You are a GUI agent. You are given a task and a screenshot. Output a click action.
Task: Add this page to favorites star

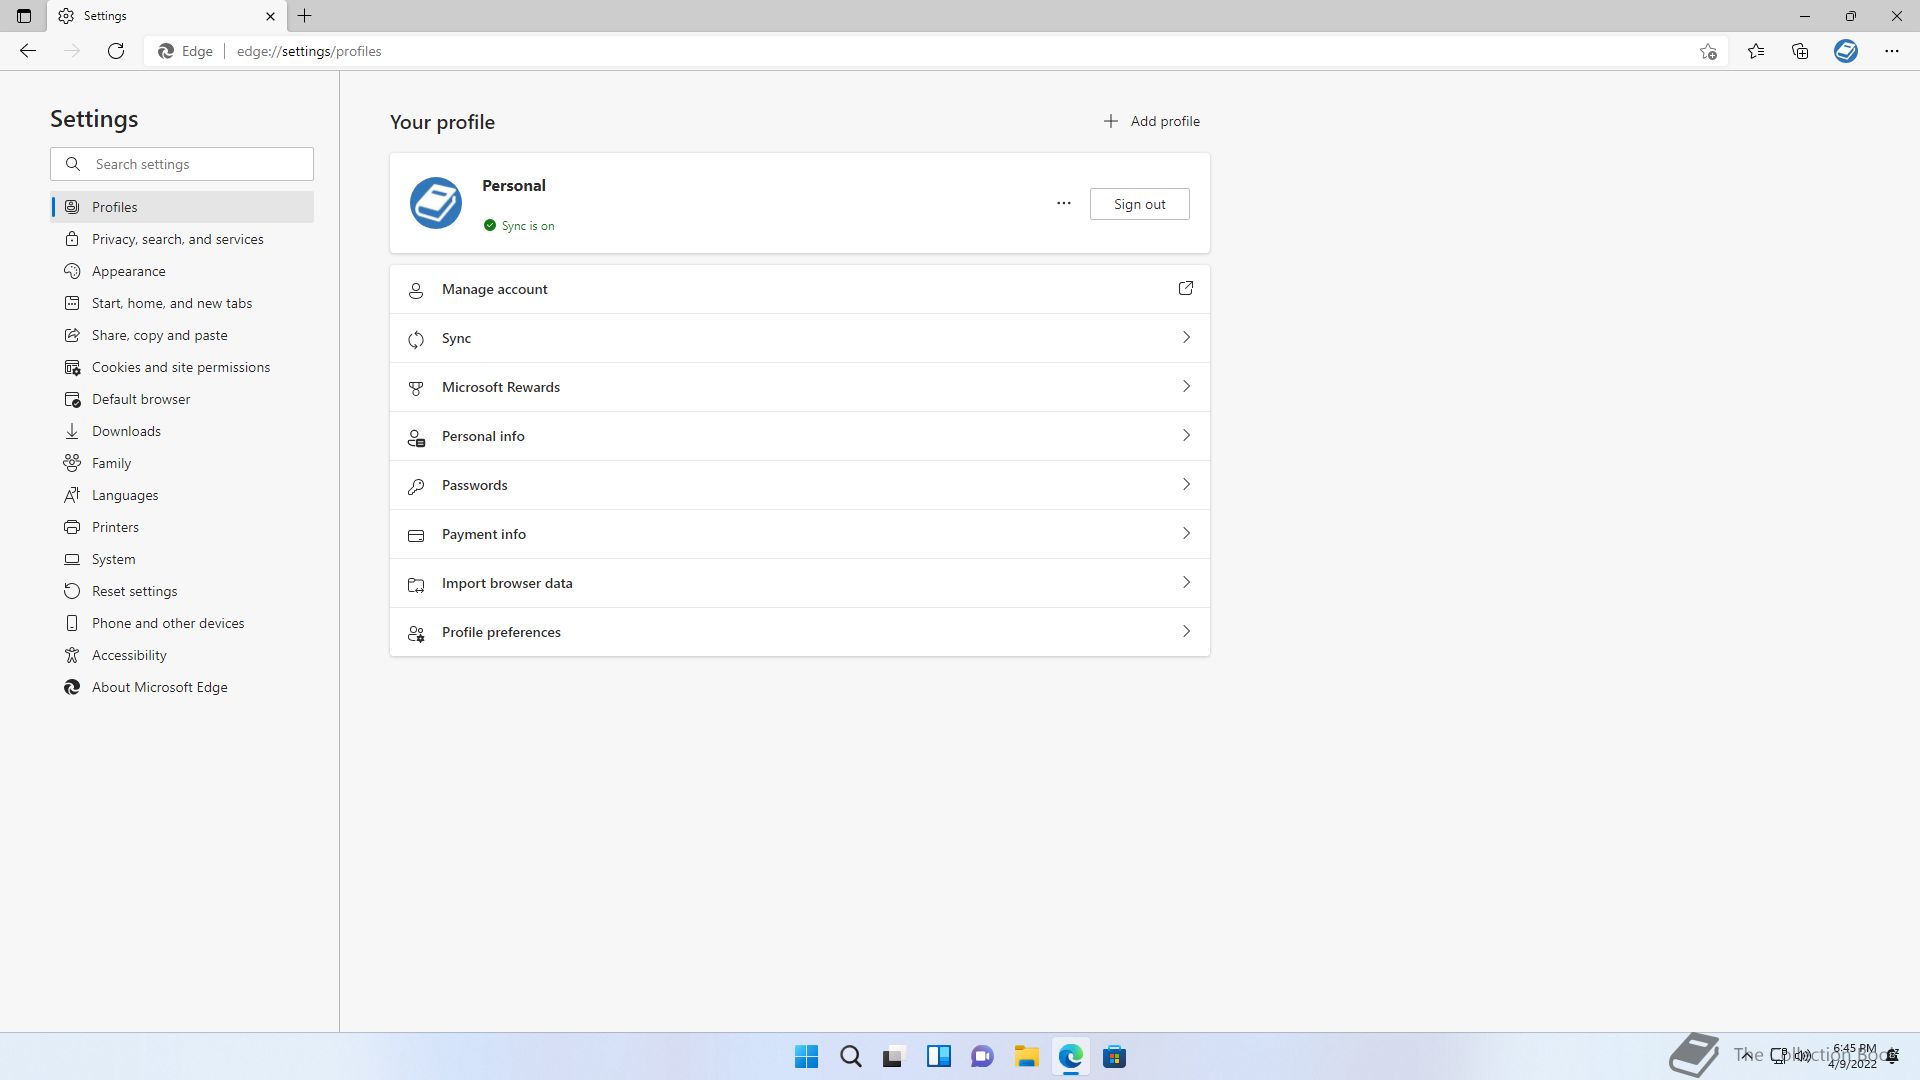pyautogui.click(x=1708, y=51)
